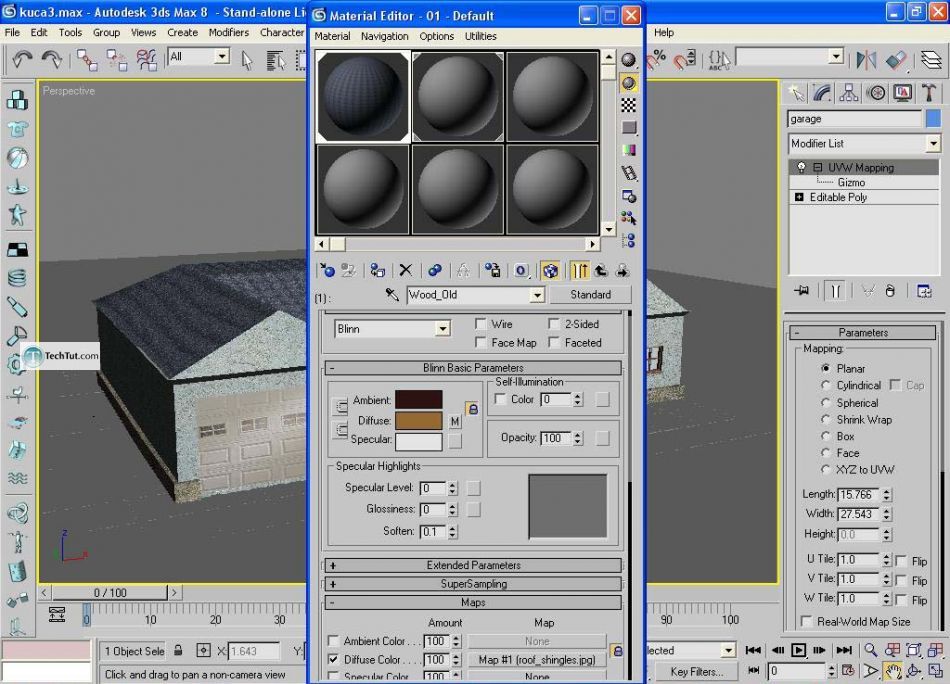Viewport: 950px width, 684px height.
Task: Click the Selection Lock toggle padlock
Action: [x=178, y=651]
